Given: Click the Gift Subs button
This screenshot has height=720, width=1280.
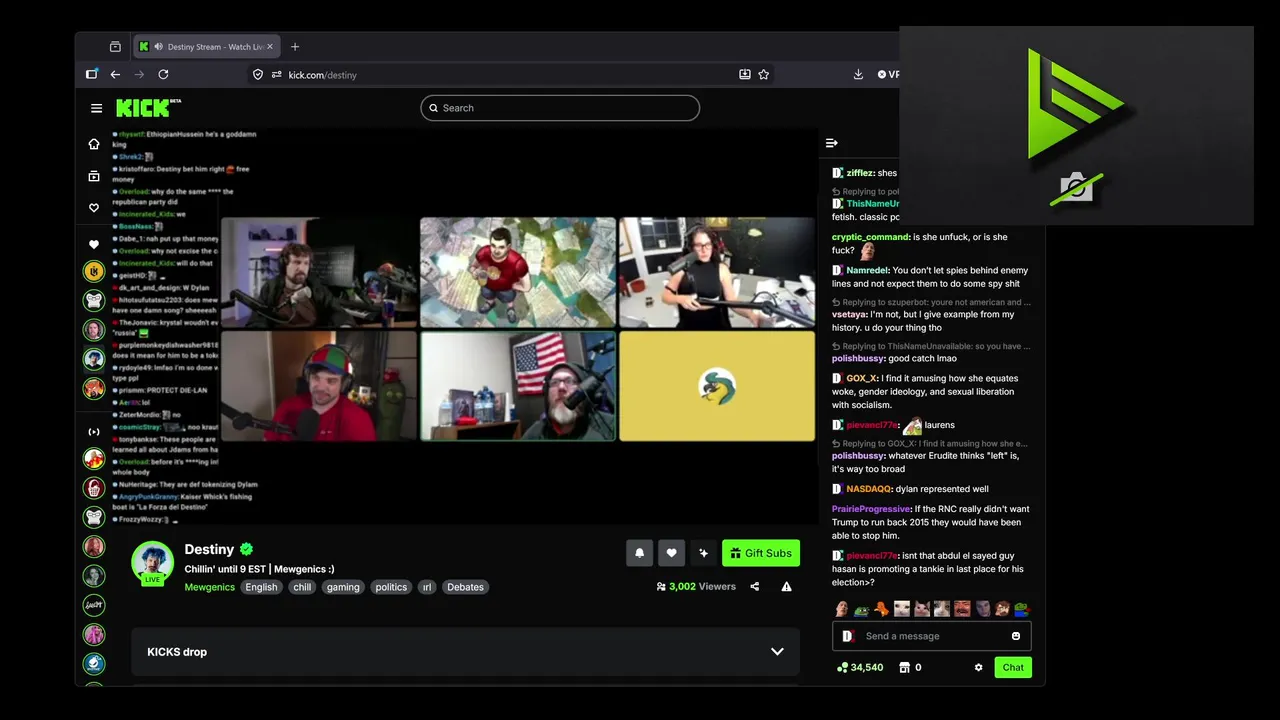Looking at the screenshot, I should [761, 553].
